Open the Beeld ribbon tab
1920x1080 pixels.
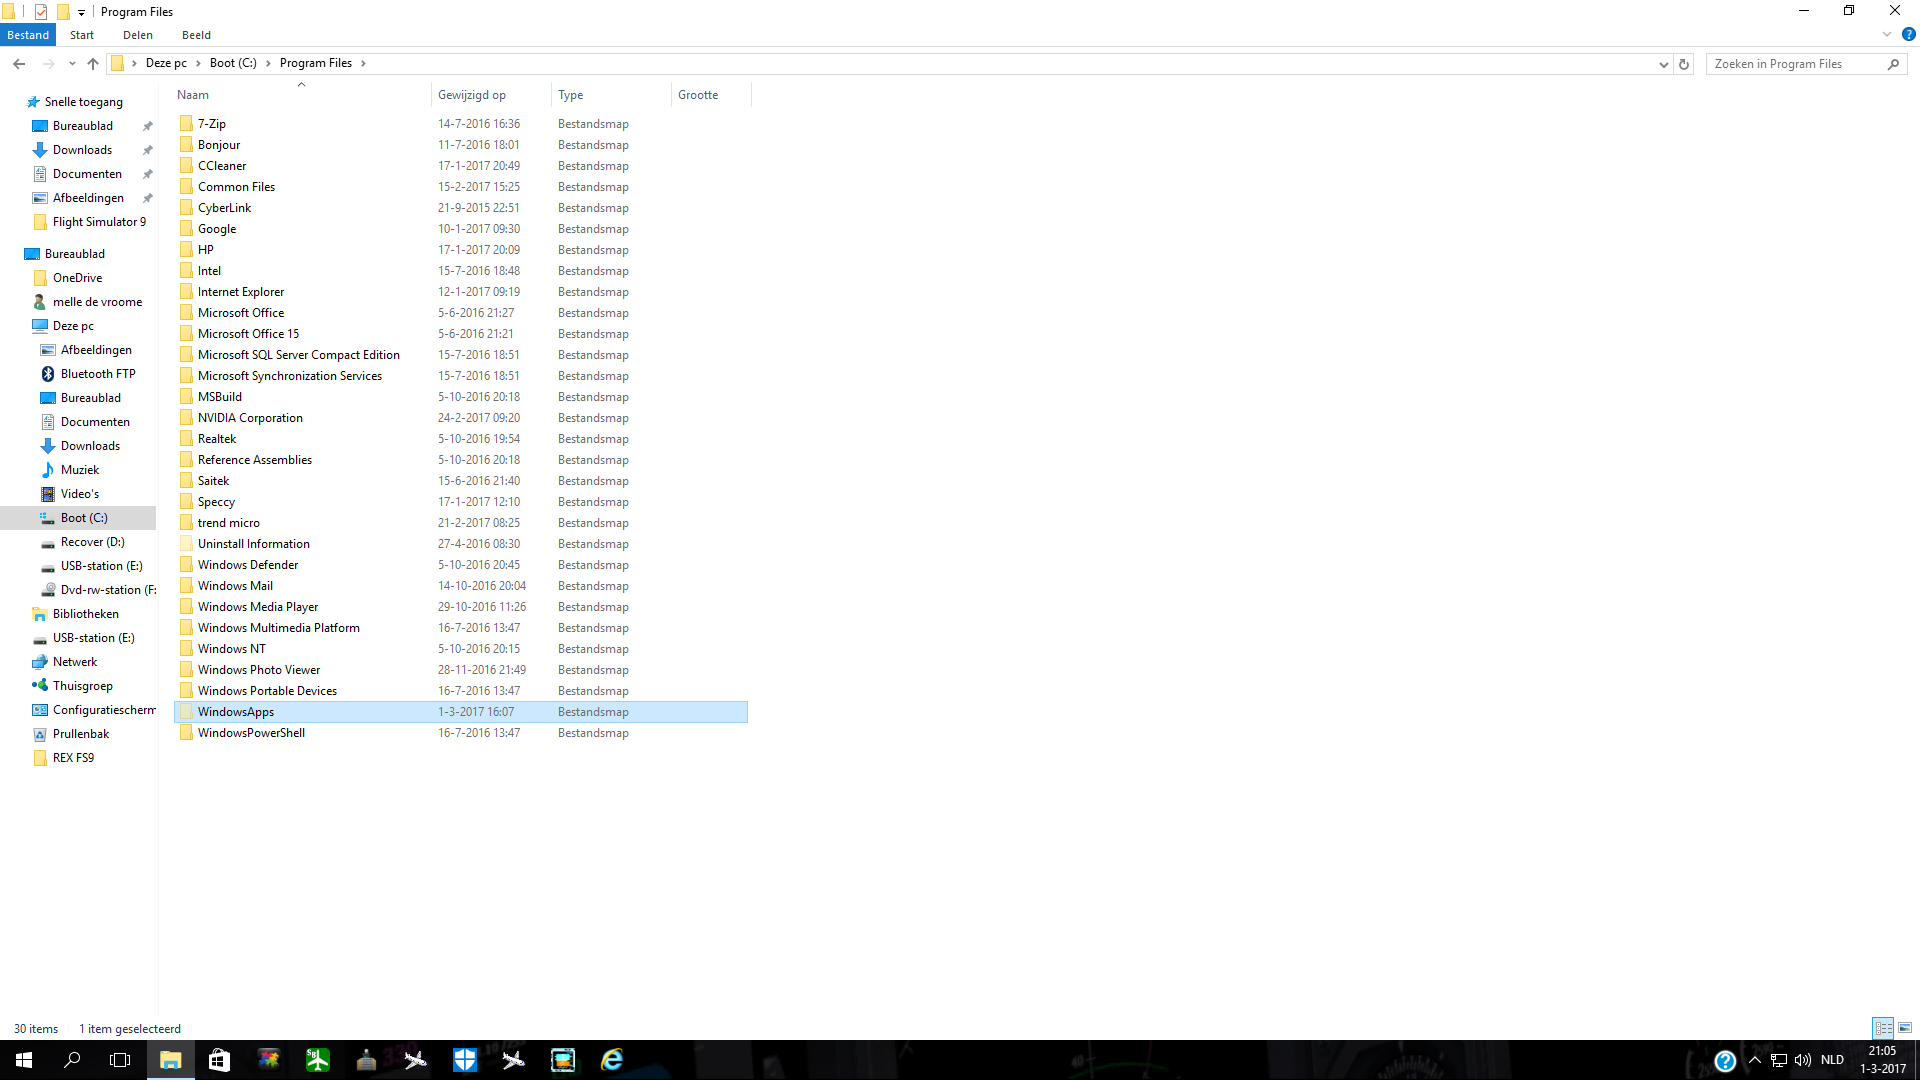[x=196, y=35]
